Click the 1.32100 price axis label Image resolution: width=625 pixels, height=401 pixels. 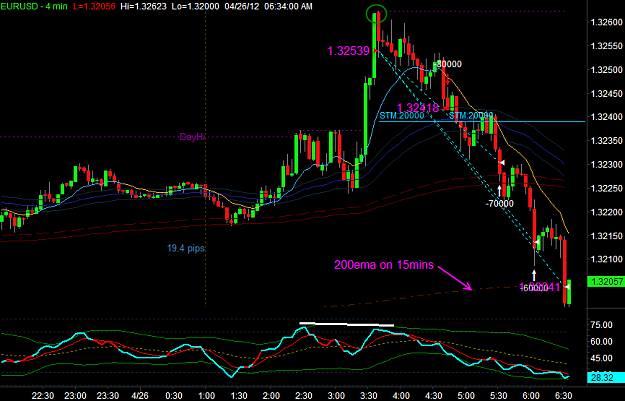click(x=607, y=259)
